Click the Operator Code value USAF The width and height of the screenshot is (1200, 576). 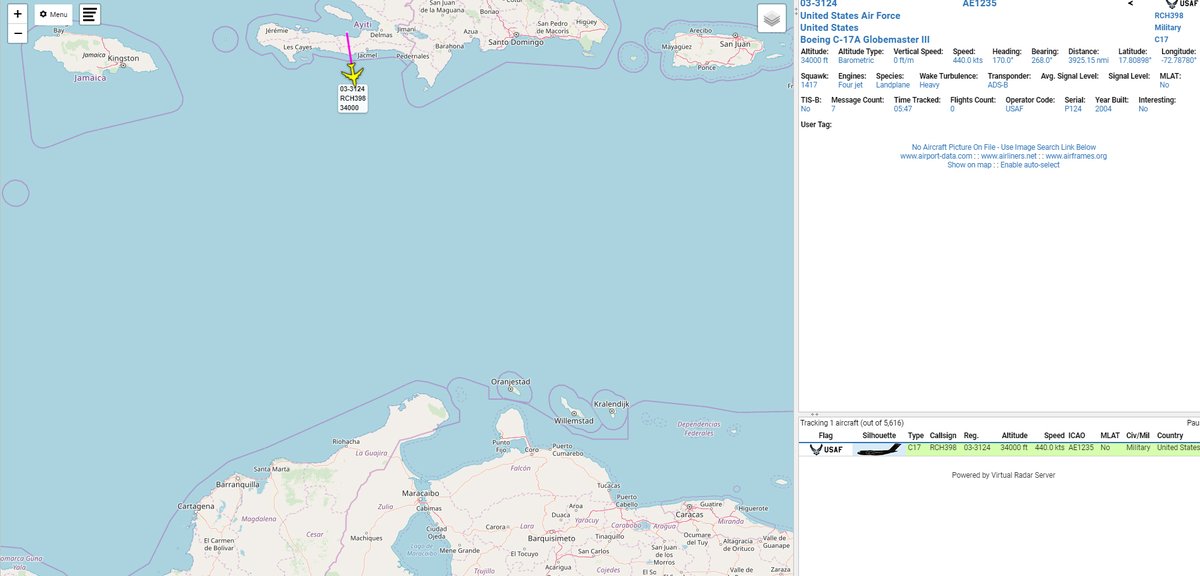tap(1015, 109)
